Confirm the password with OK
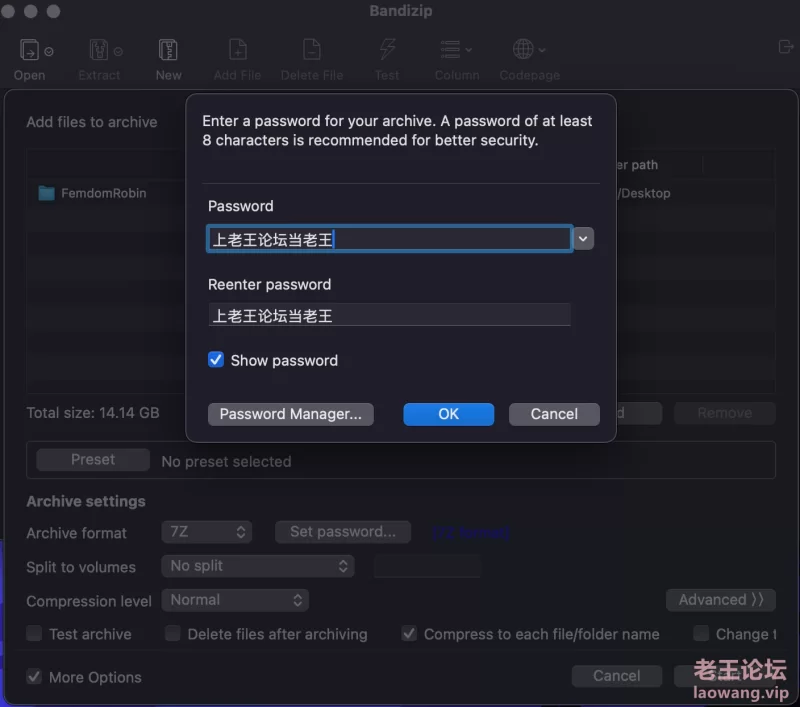This screenshot has height=707, width=800. [x=448, y=414]
